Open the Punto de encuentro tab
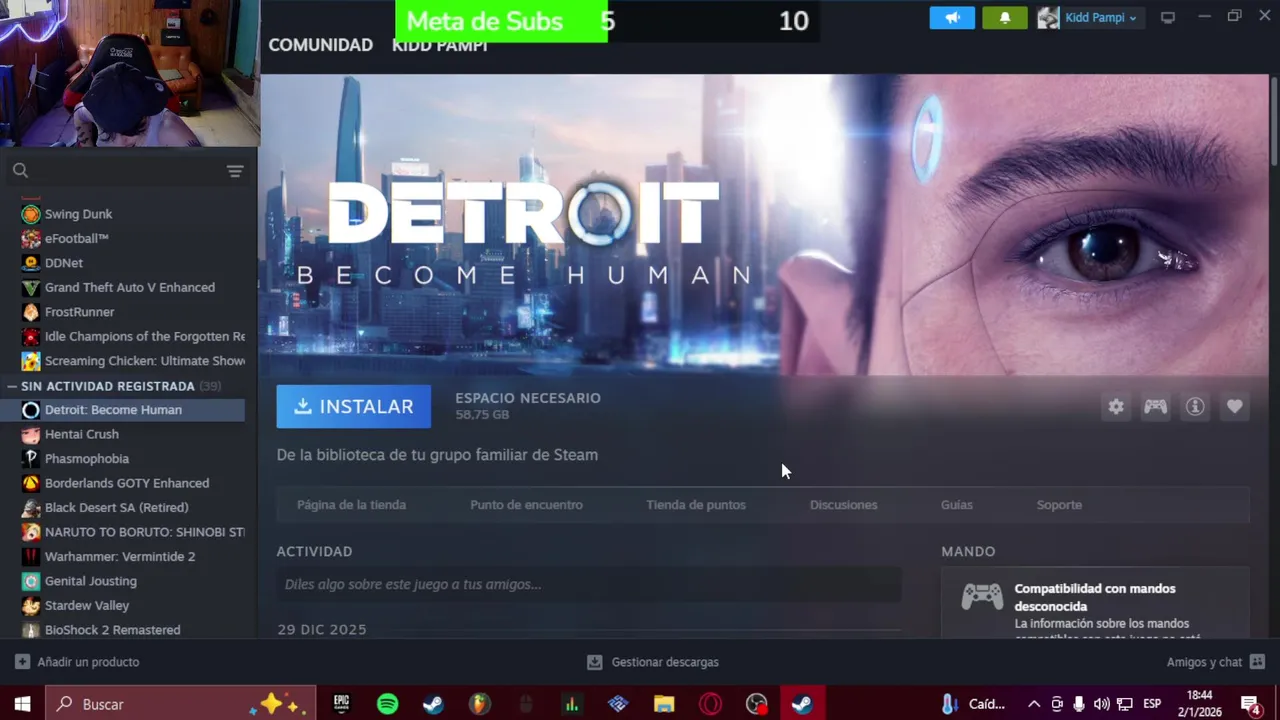The width and height of the screenshot is (1280, 720). tap(526, 505)
